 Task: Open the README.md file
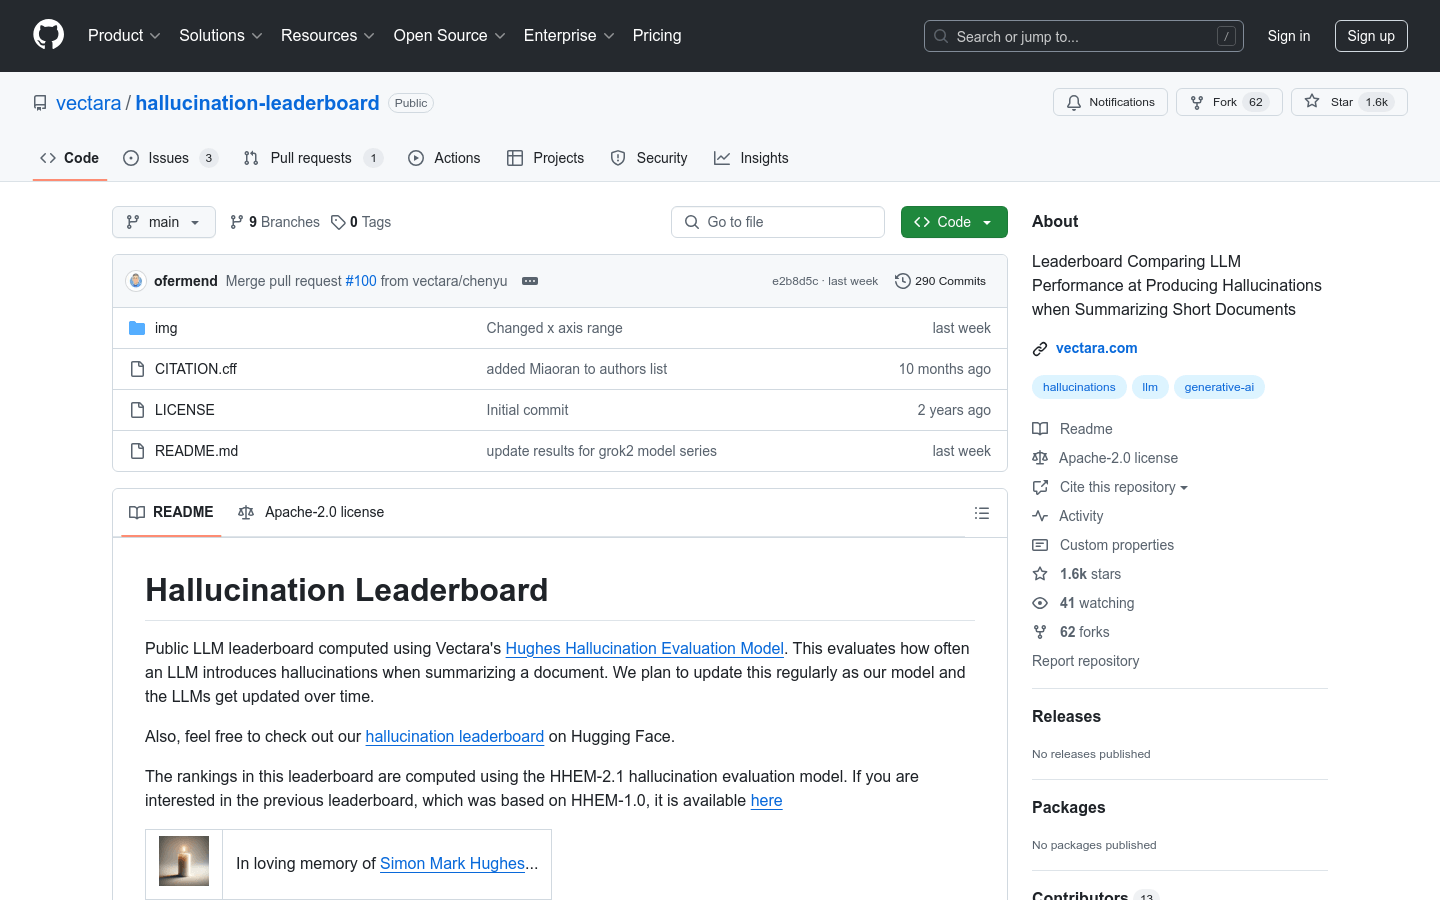tap(197, 451)
